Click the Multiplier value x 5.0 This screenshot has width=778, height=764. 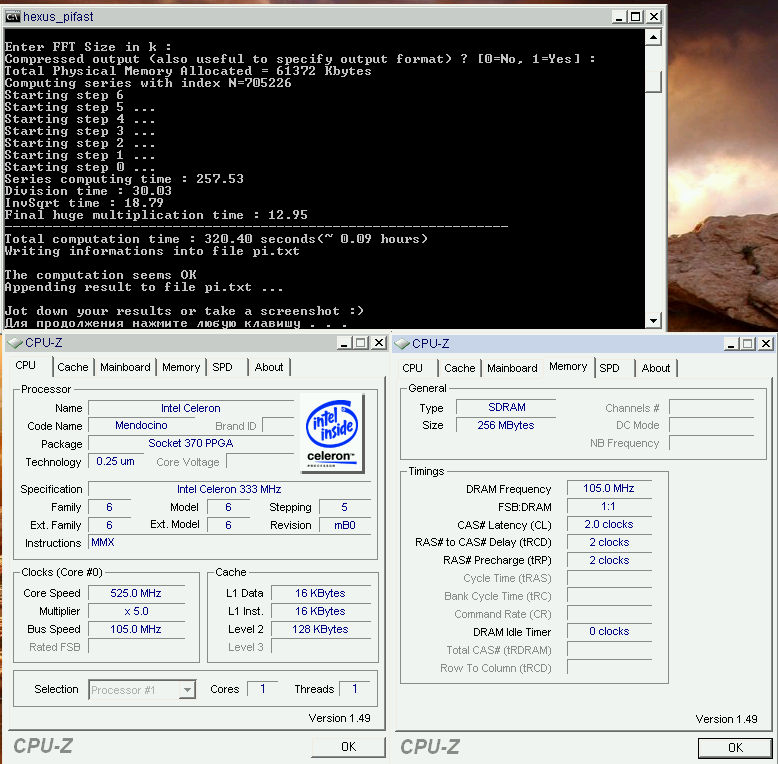point(136,611)
